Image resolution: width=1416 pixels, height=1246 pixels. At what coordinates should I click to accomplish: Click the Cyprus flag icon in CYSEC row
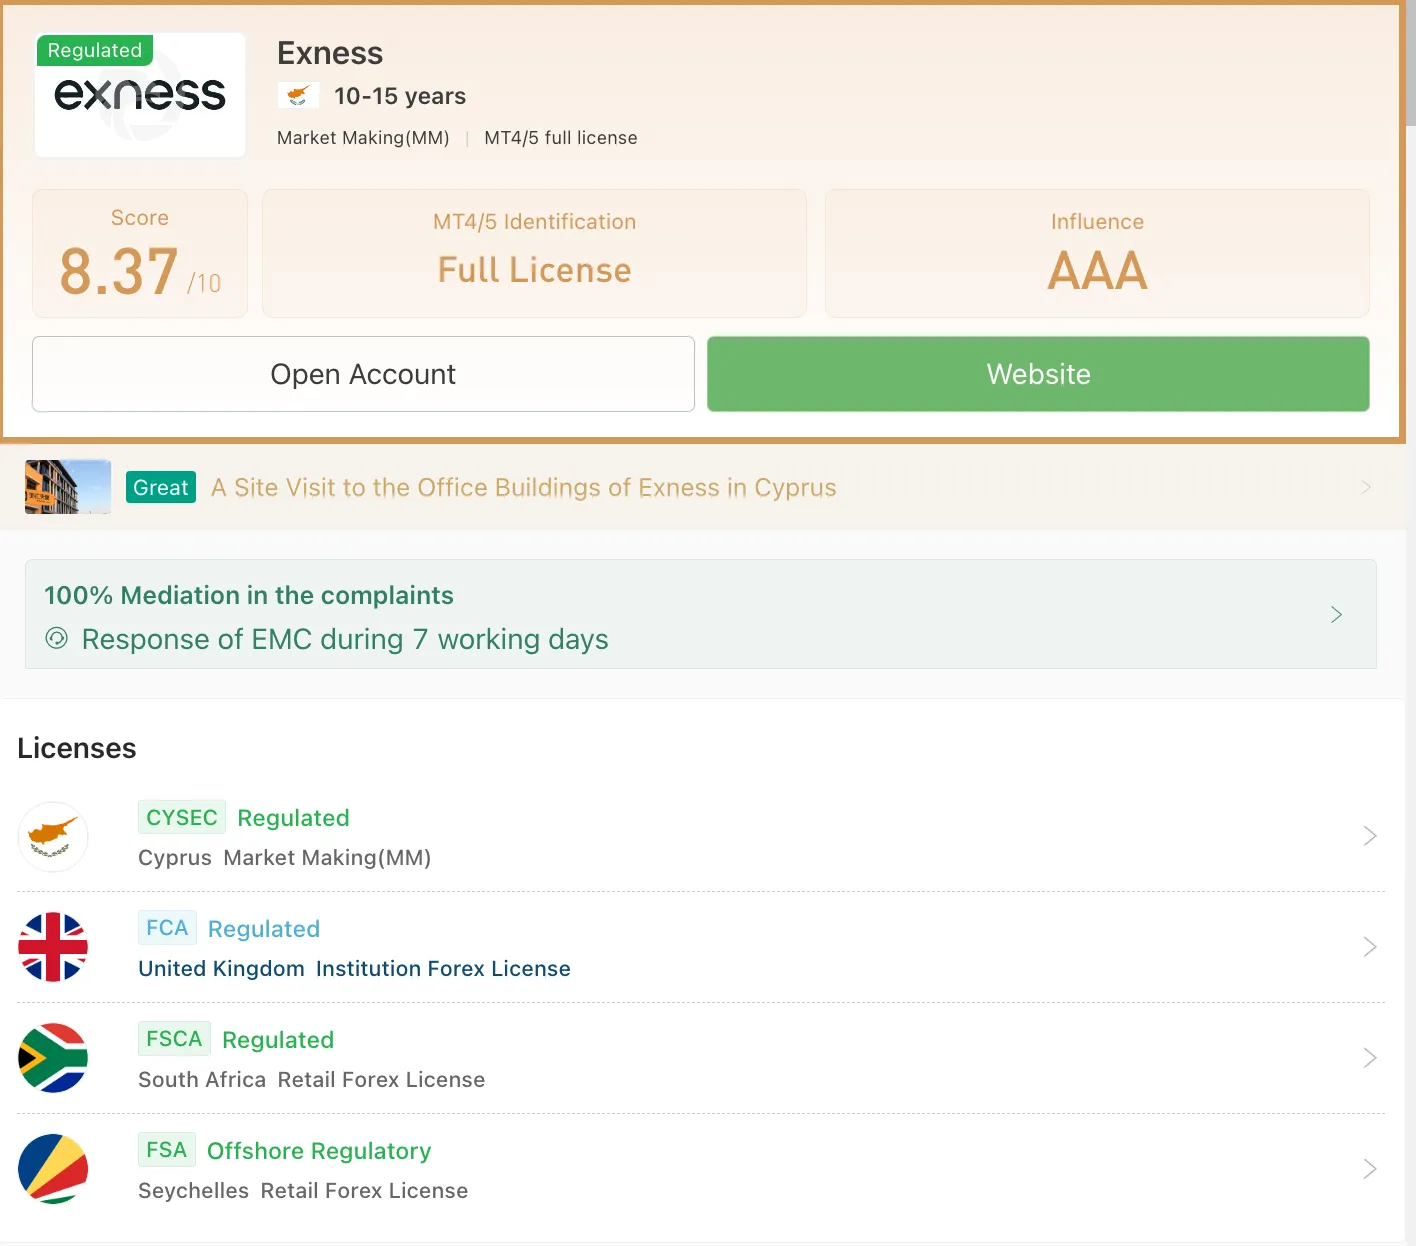53,837
